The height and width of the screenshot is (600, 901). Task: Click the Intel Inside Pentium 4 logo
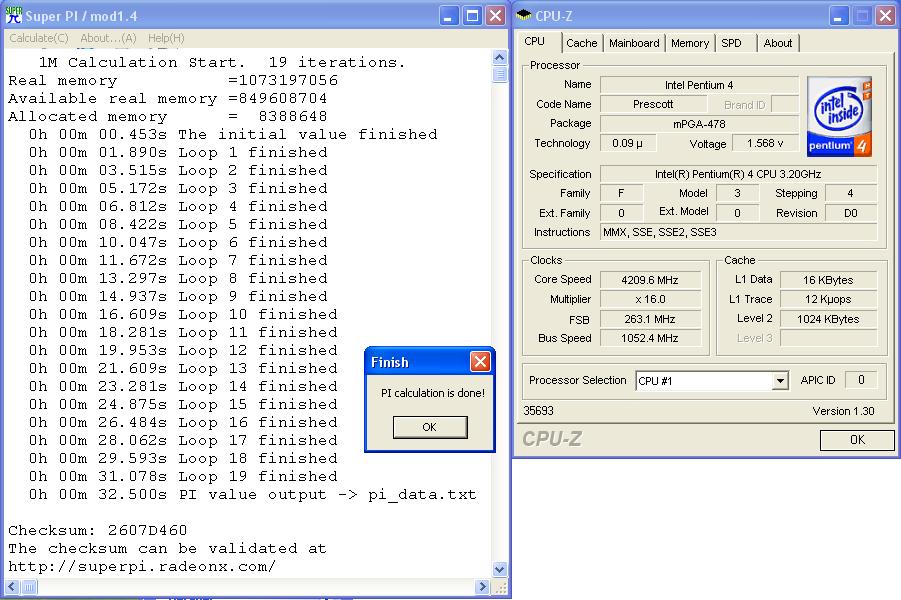click(x=839, y=116)
